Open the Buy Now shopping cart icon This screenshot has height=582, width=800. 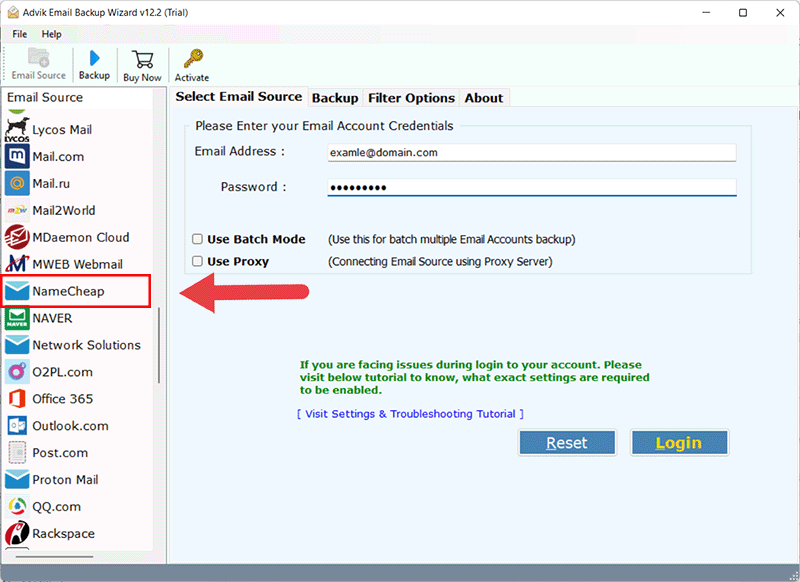[142, 59]
